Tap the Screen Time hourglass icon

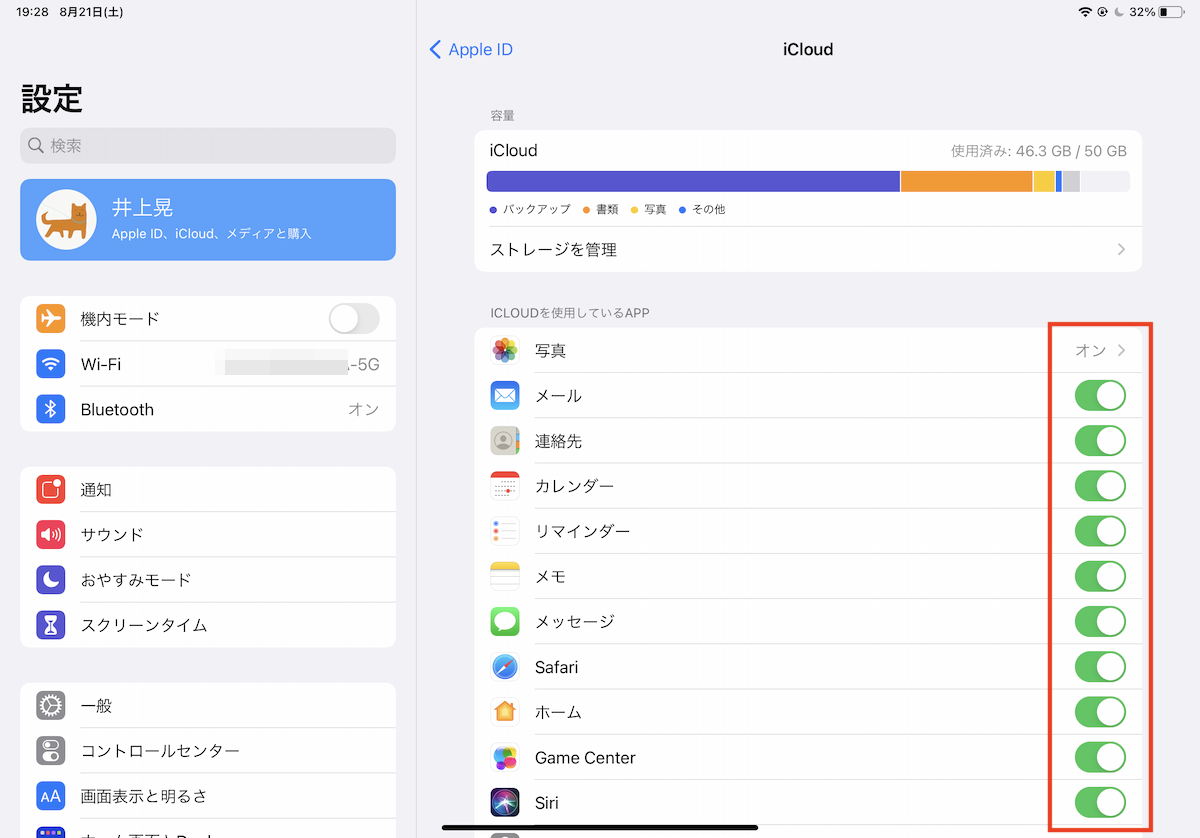pyautogui.click(x=51, y=625)
